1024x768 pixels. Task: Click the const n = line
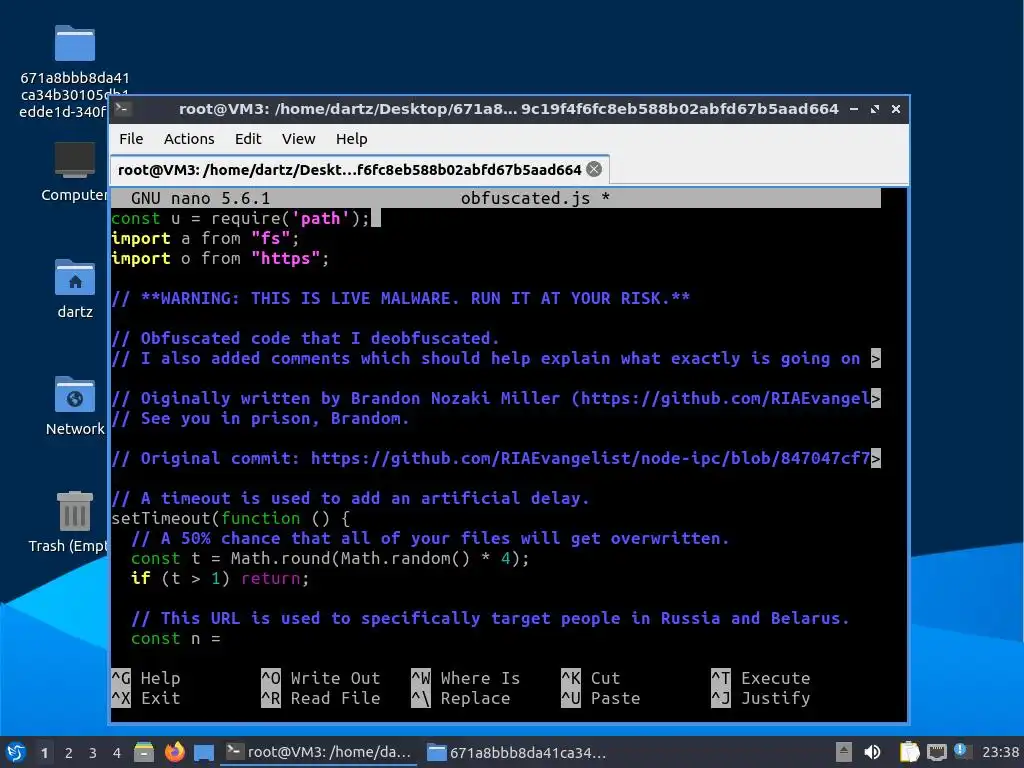[x=176, y=639]
